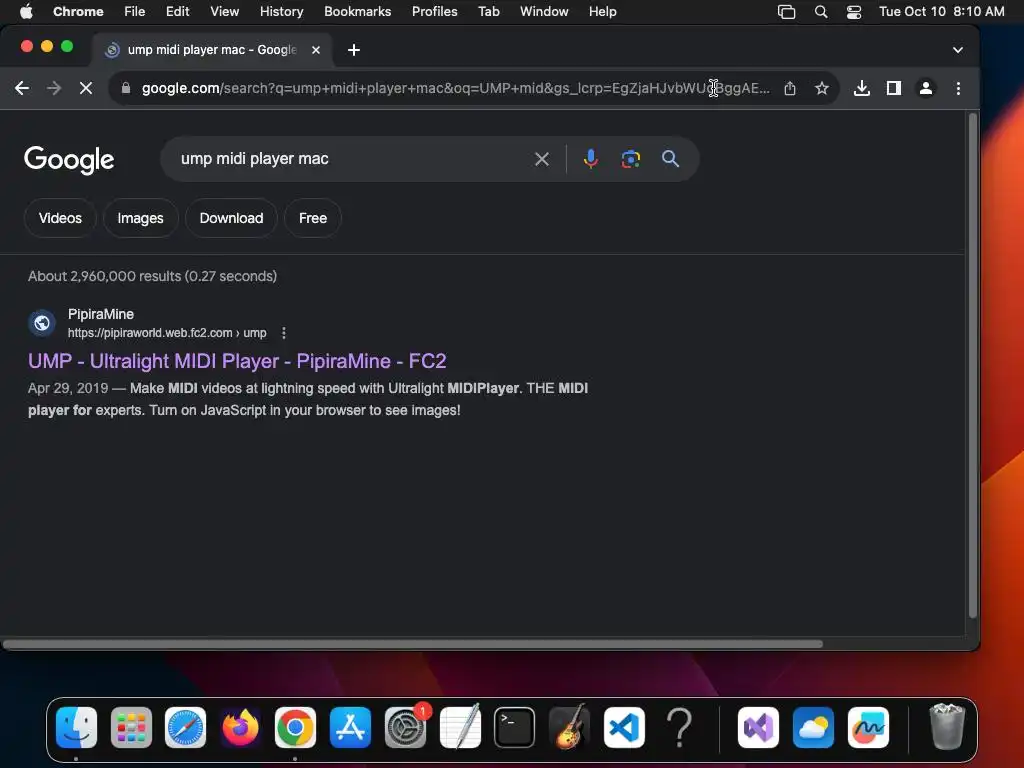The width and height of the screenshot is (1024, 768).
Task: Open the Help menu
Action: (x=602, y=11)
